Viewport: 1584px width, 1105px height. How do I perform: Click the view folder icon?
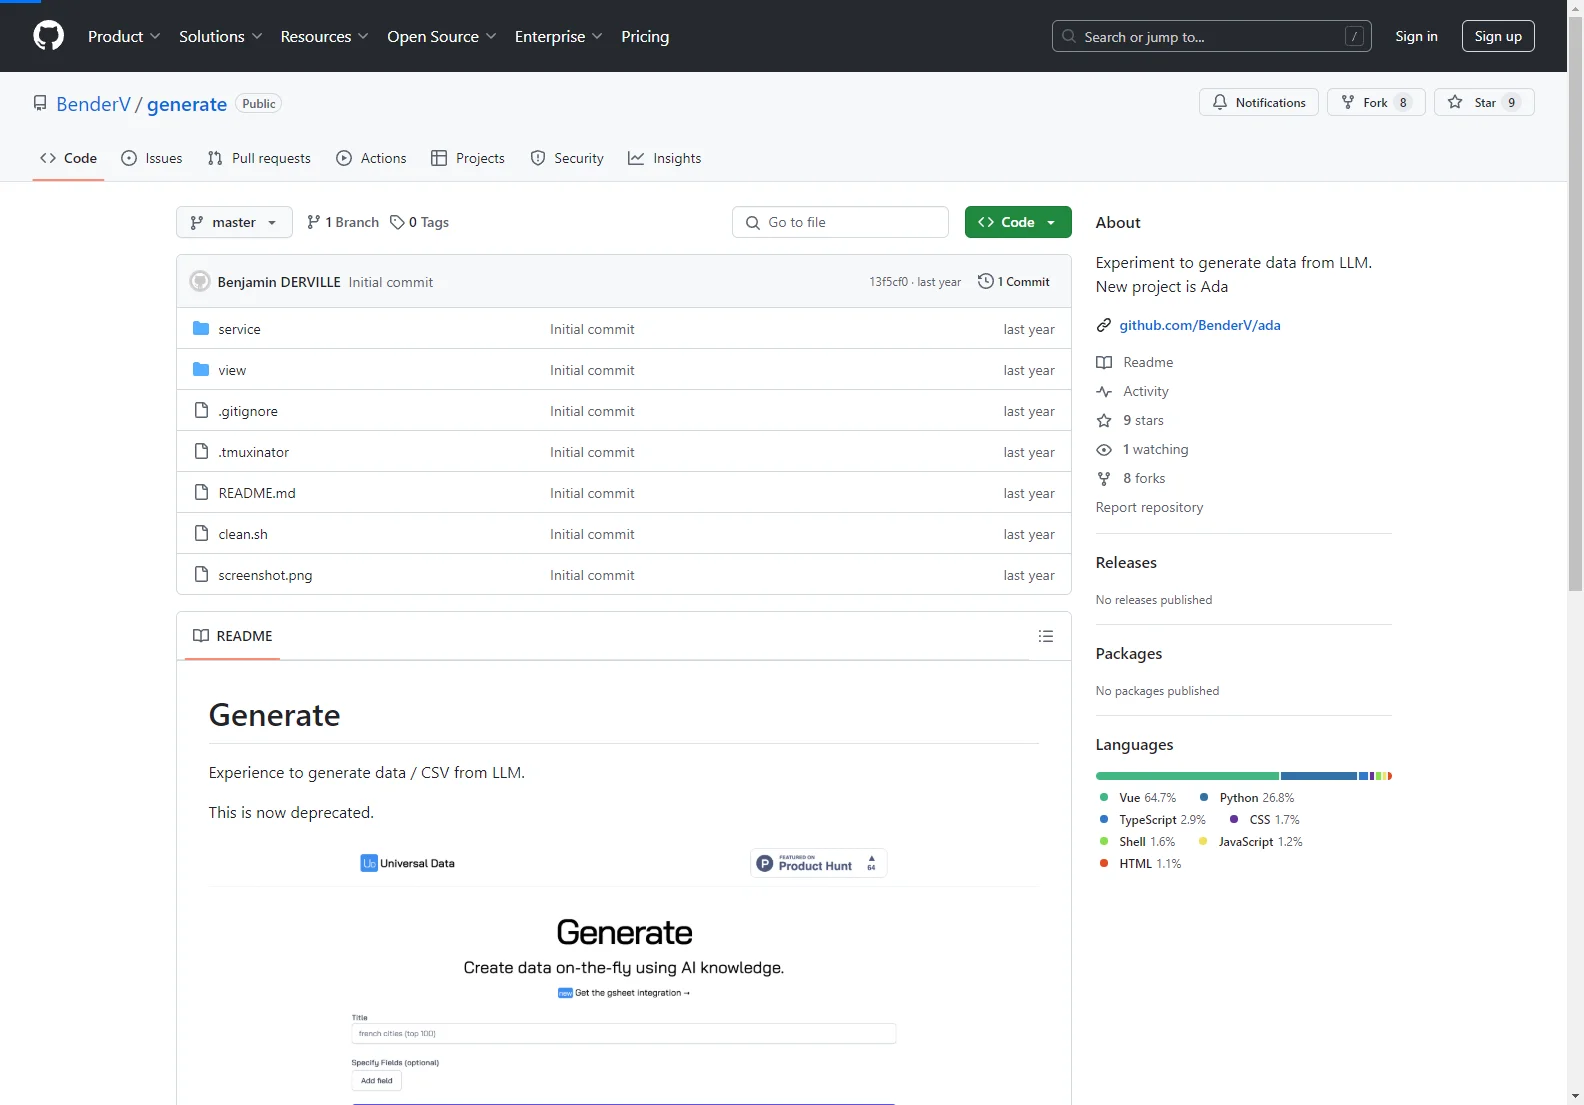coord(201,369)
